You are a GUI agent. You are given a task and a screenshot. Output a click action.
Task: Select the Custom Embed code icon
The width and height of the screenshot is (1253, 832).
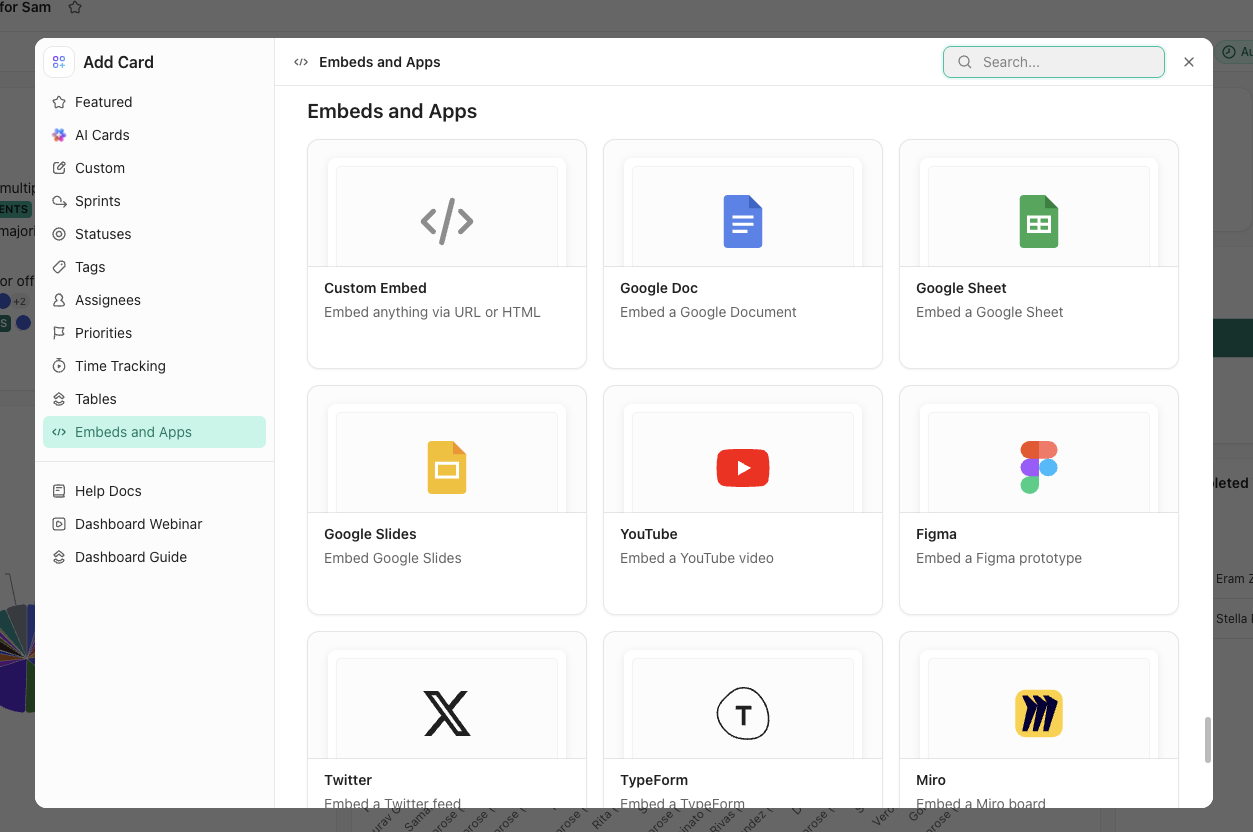(447, 221)
